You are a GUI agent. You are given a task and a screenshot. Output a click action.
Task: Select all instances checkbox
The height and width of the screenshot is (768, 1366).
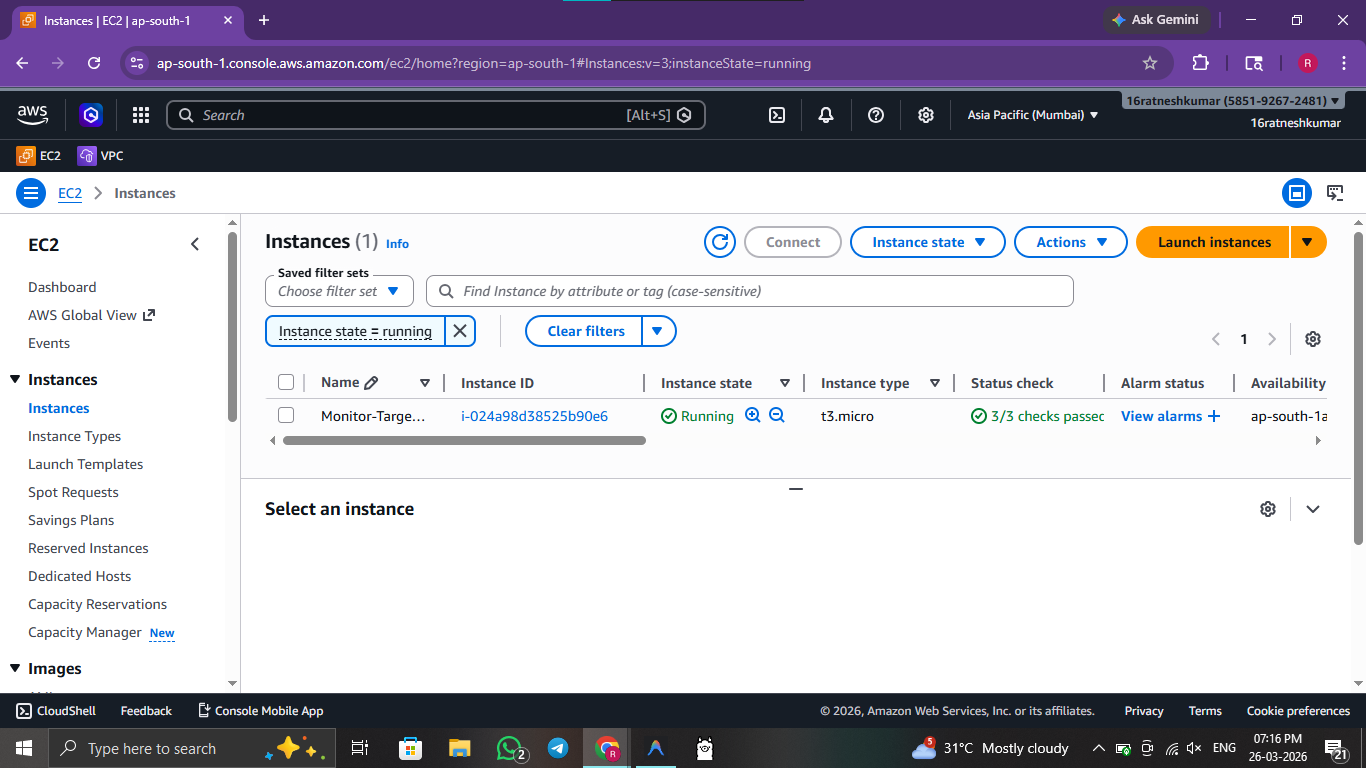pyautogui.click(x=286, y=382)
